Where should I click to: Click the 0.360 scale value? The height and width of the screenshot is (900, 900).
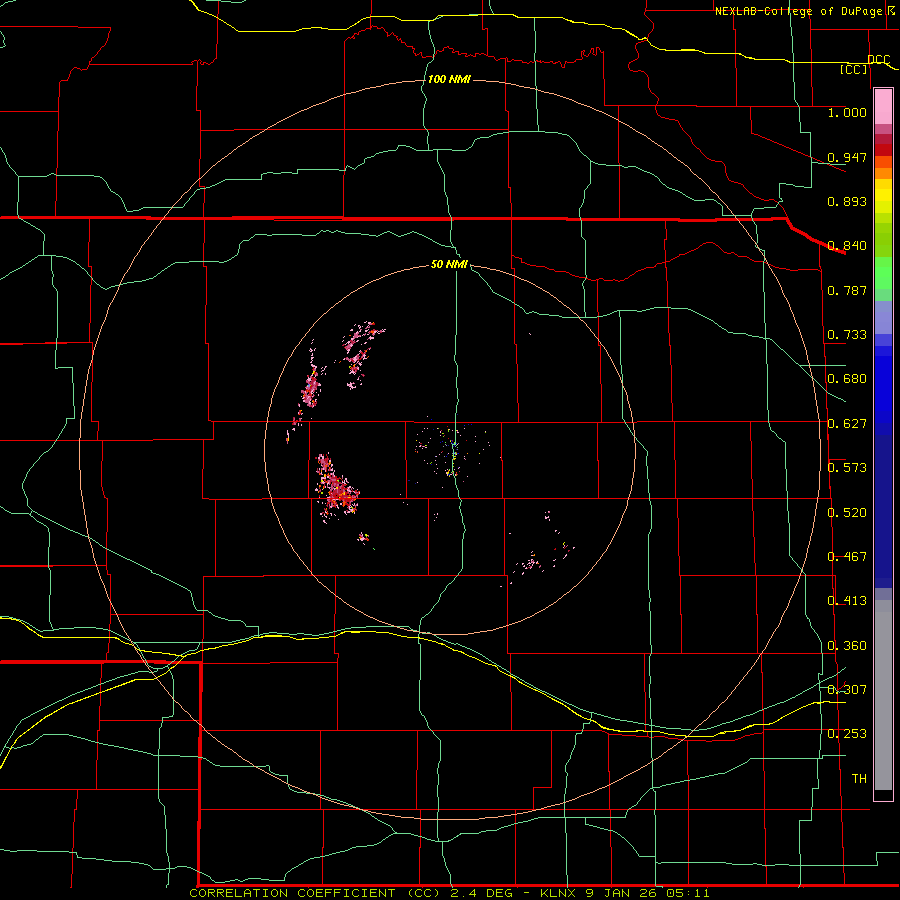847,646
